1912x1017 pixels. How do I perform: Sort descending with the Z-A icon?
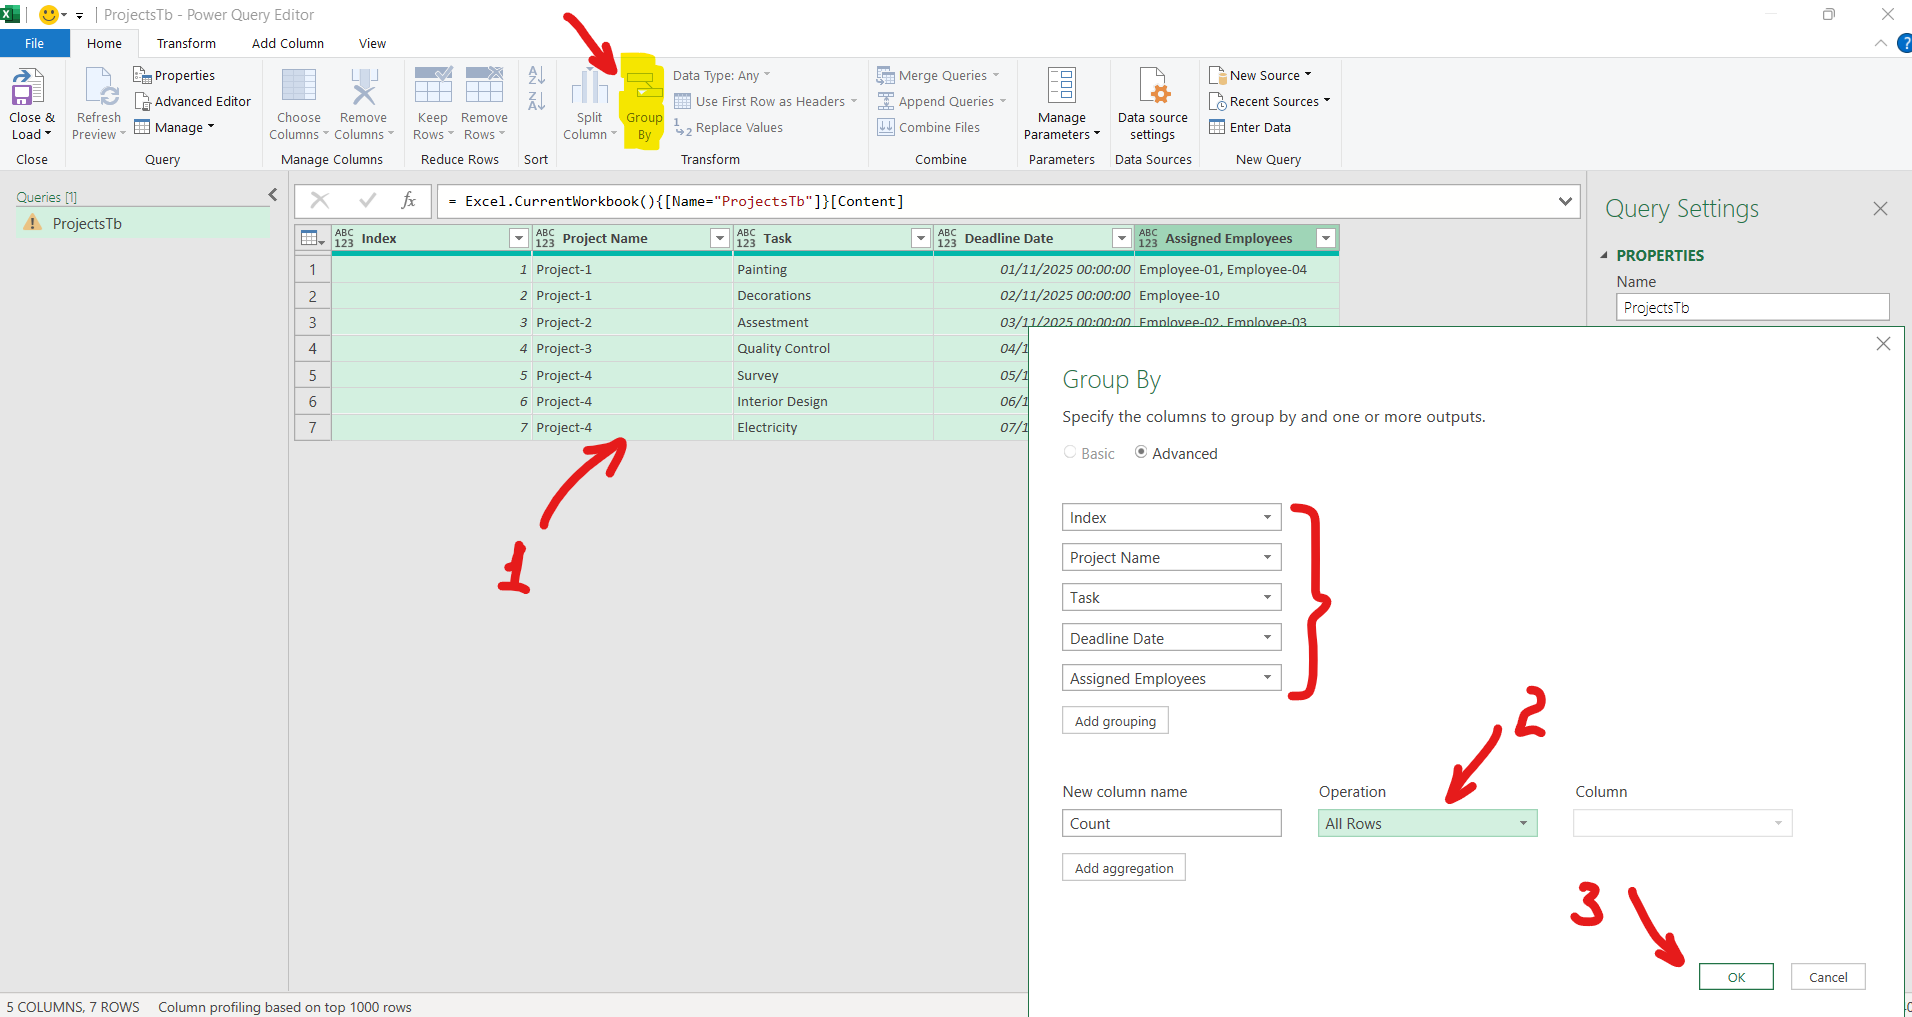pyautogui.click(x=536, y=101)
